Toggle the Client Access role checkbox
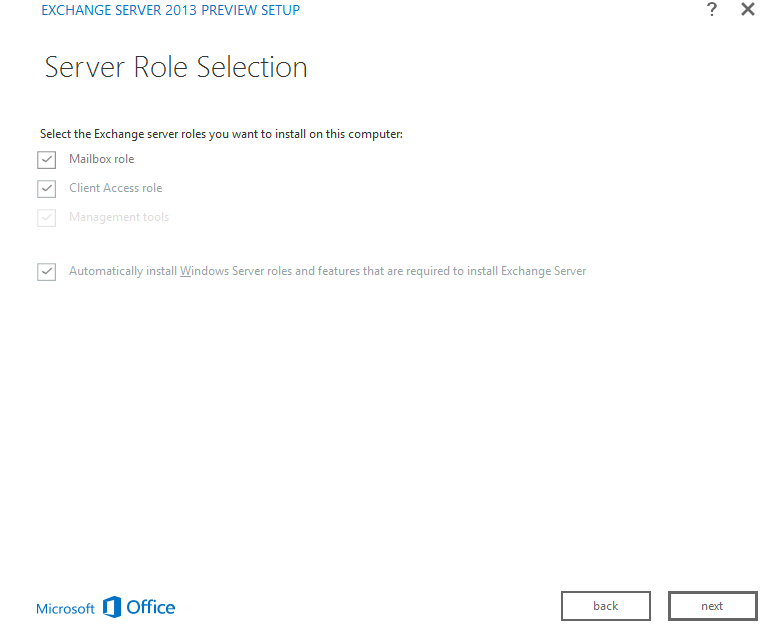The width and height of the screenshot is (783, 633). (46, 189)
